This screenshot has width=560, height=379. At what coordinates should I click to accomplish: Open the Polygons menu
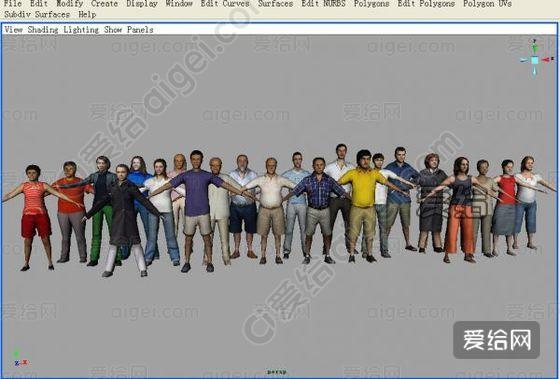tap(371, 4)
